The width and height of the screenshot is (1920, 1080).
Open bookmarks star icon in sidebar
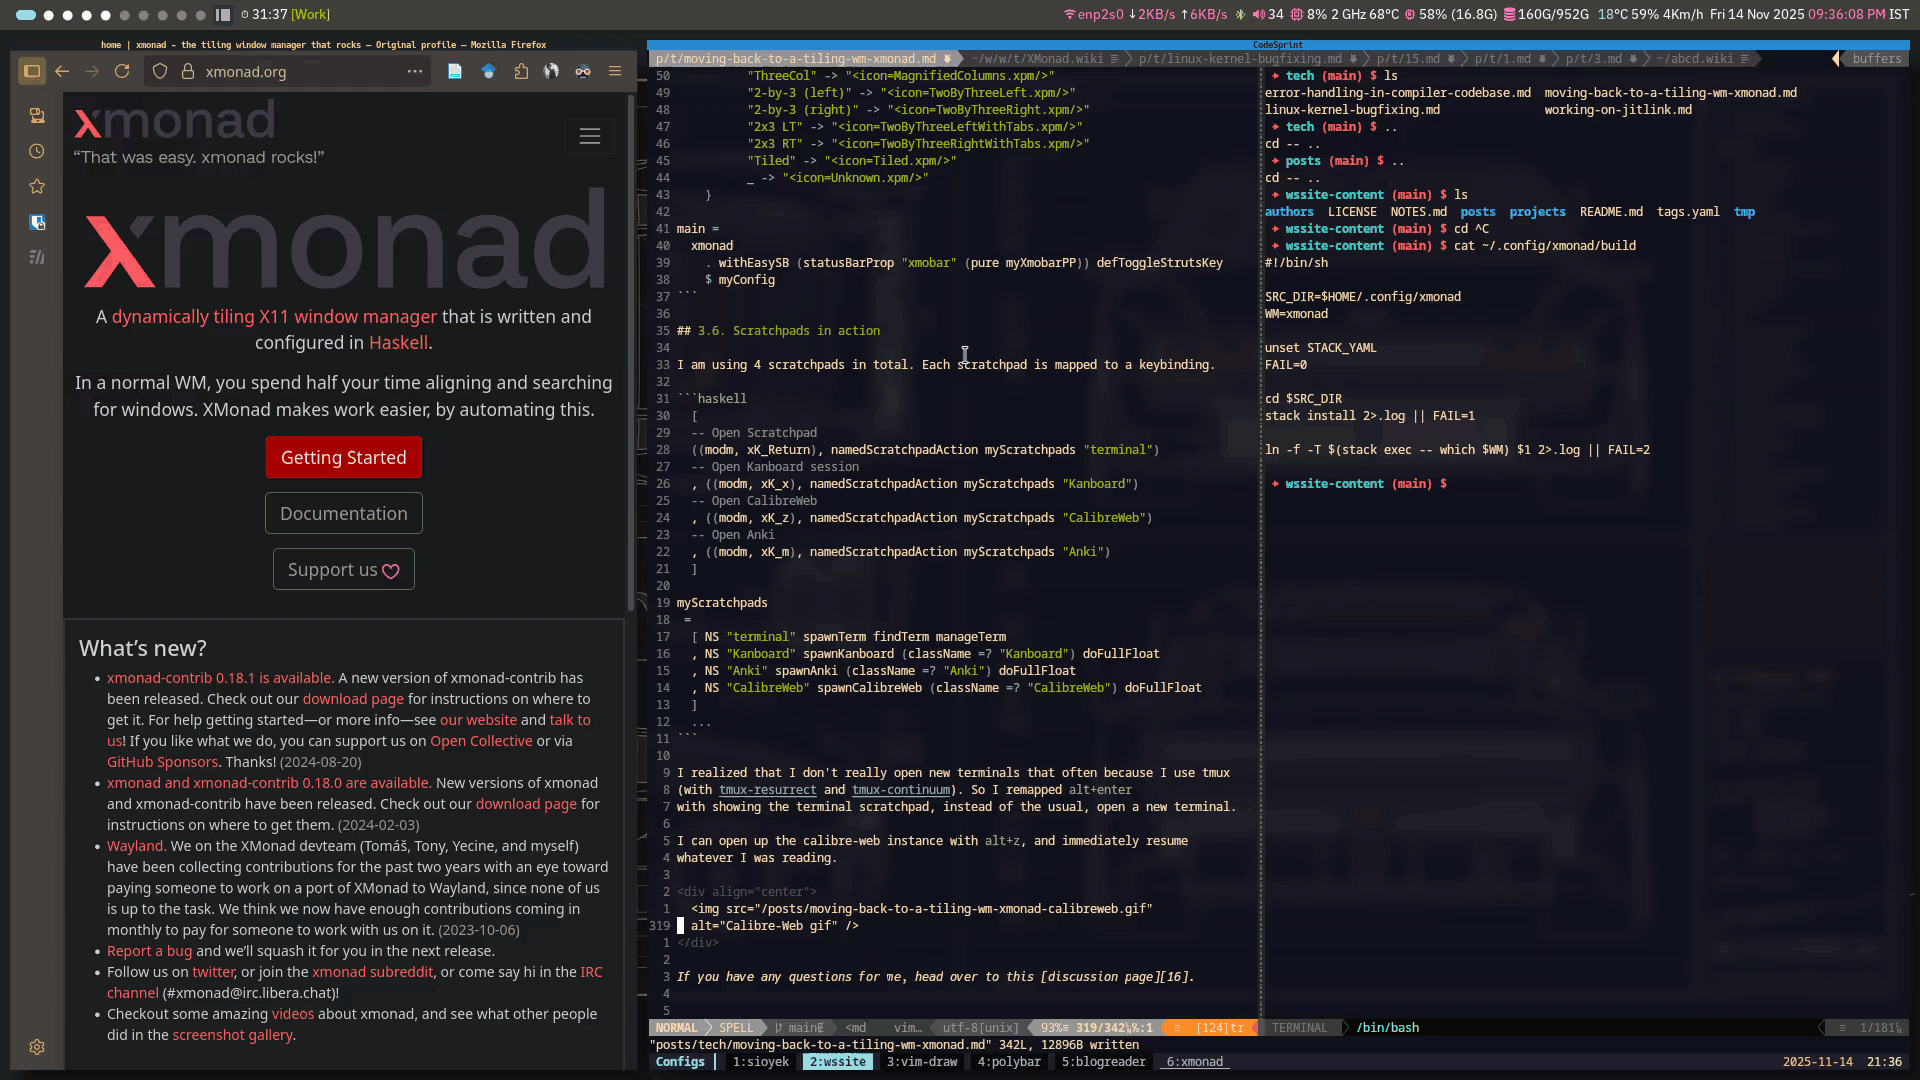[37, 186]
